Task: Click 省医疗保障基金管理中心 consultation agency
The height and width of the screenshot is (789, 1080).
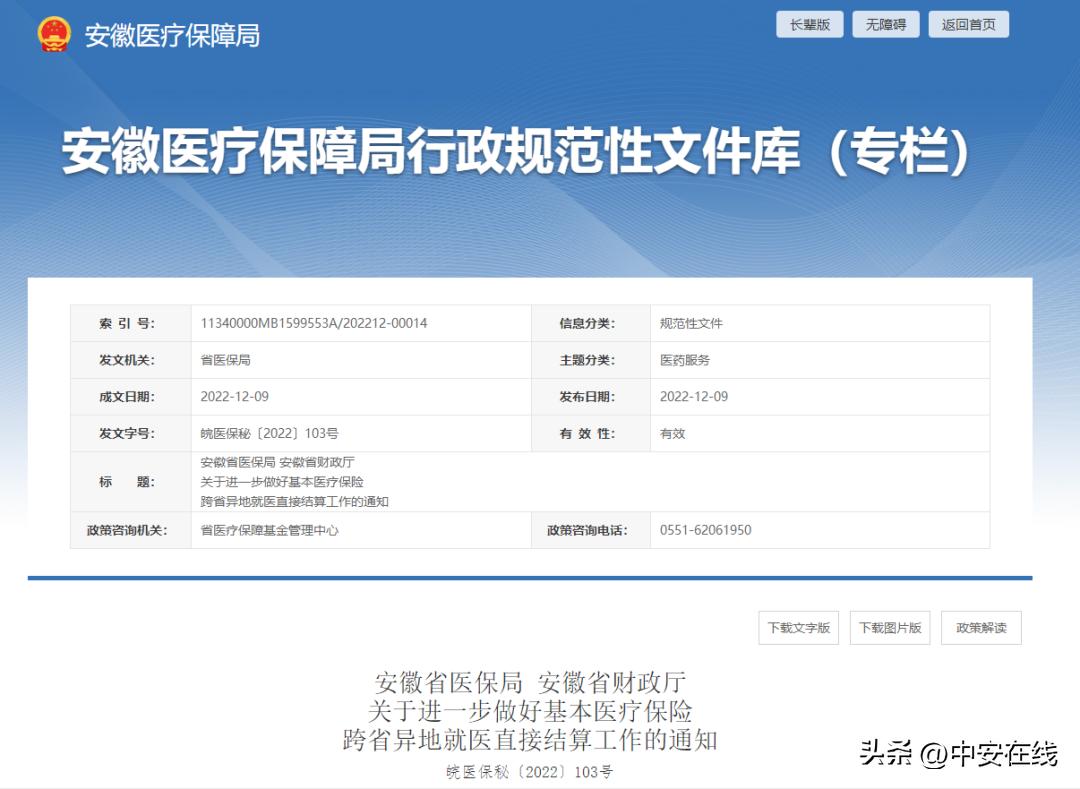Action: point(269,531)
